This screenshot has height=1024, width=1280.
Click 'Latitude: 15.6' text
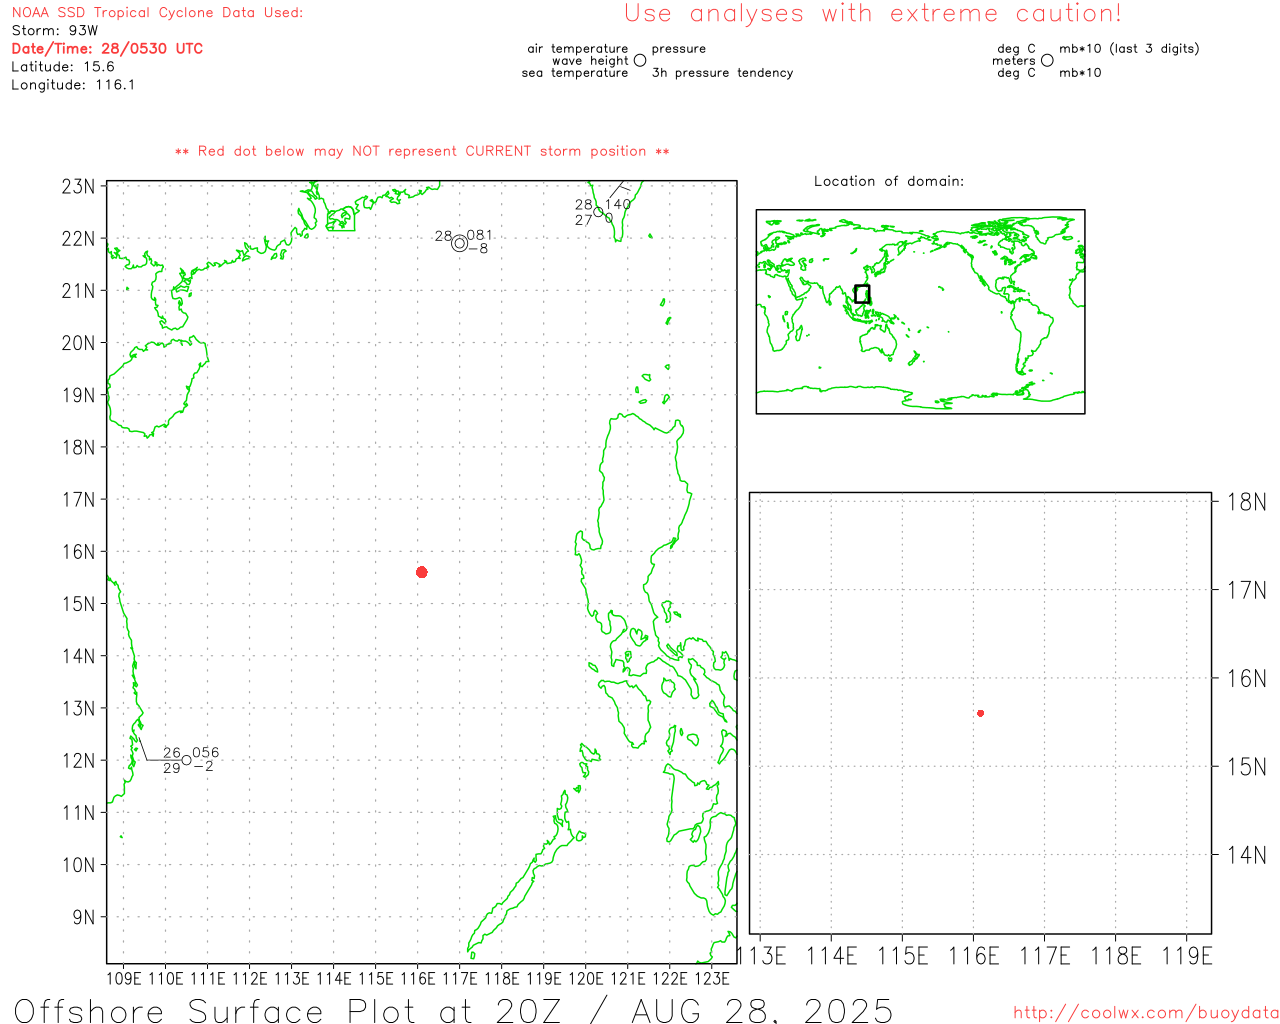point(63,67)
